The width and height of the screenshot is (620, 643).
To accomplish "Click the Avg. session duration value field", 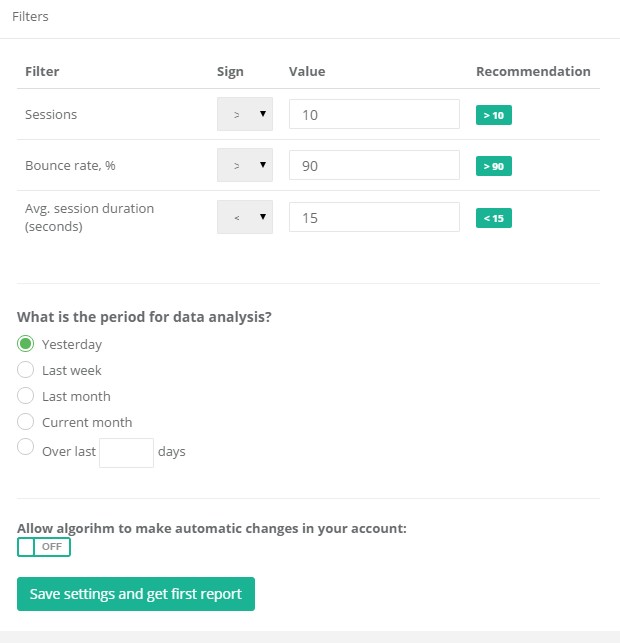I will pyautogui.click(x=374, y=217).
